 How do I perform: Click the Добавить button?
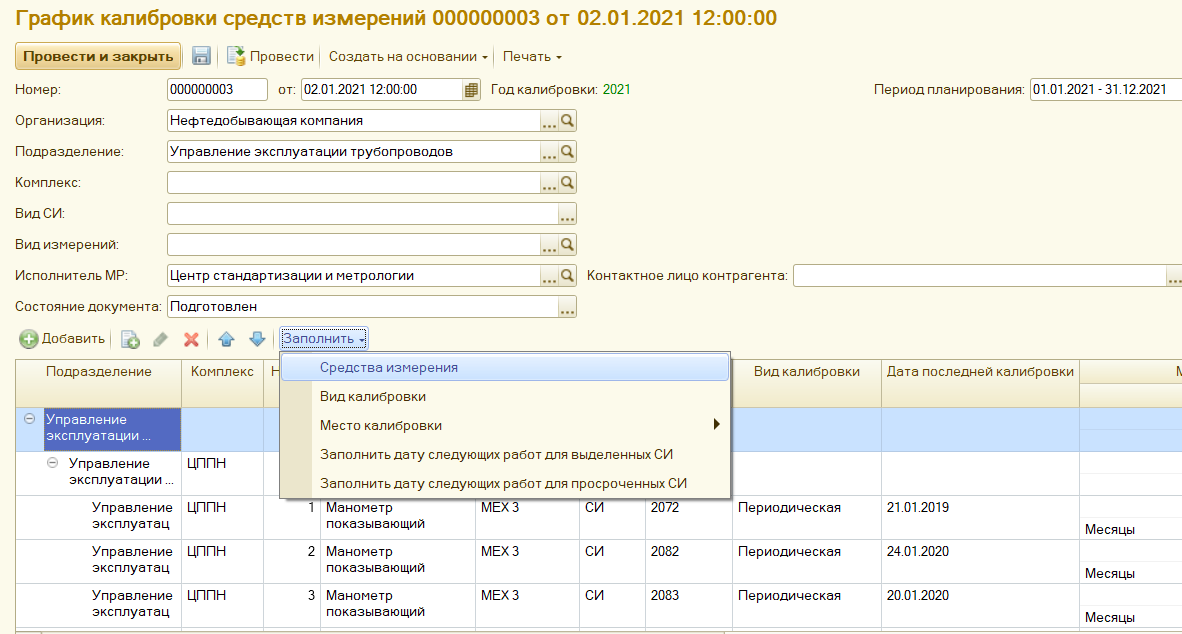[62, 339]
